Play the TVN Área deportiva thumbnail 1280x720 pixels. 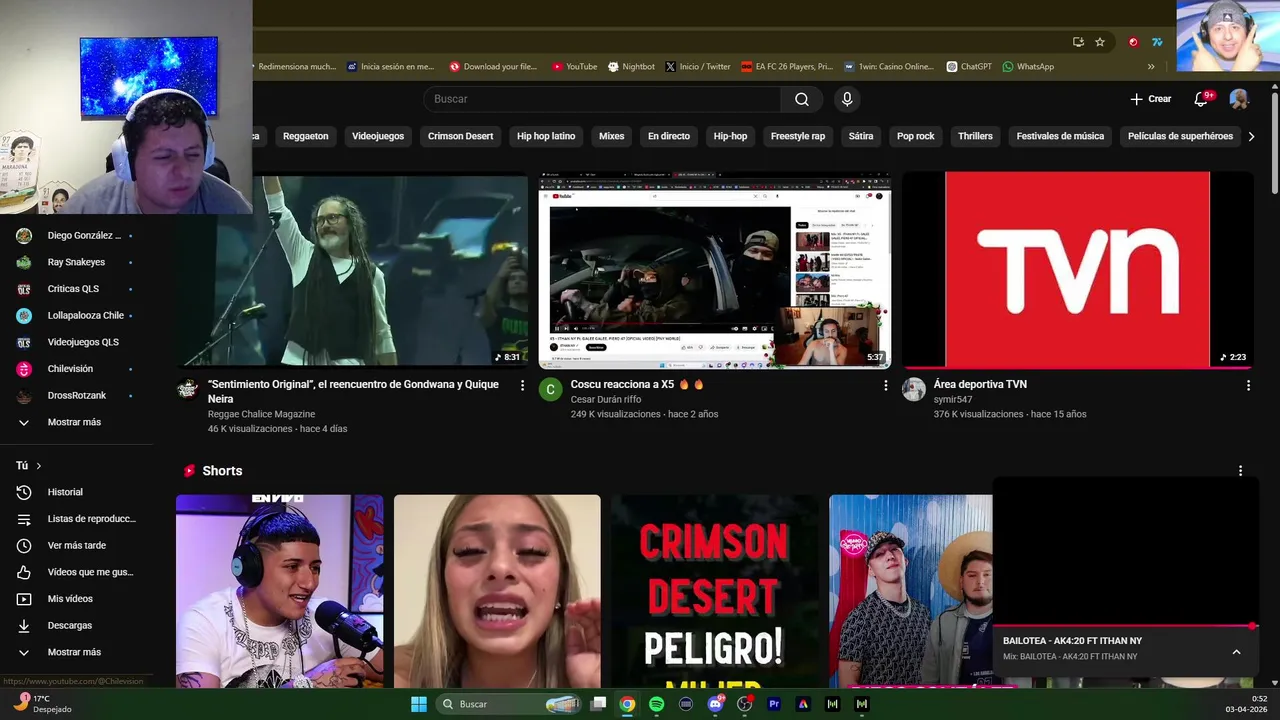(1078, 270)
